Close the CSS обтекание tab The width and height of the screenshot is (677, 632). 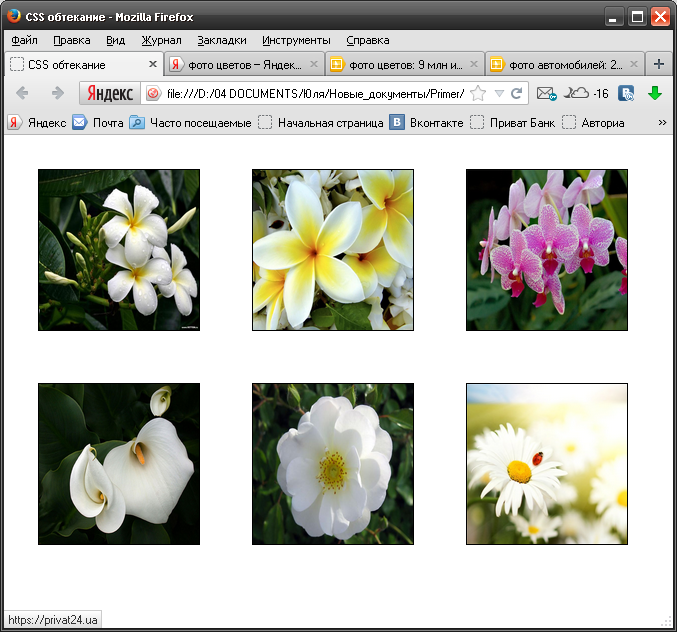click(x=153, y=64)
